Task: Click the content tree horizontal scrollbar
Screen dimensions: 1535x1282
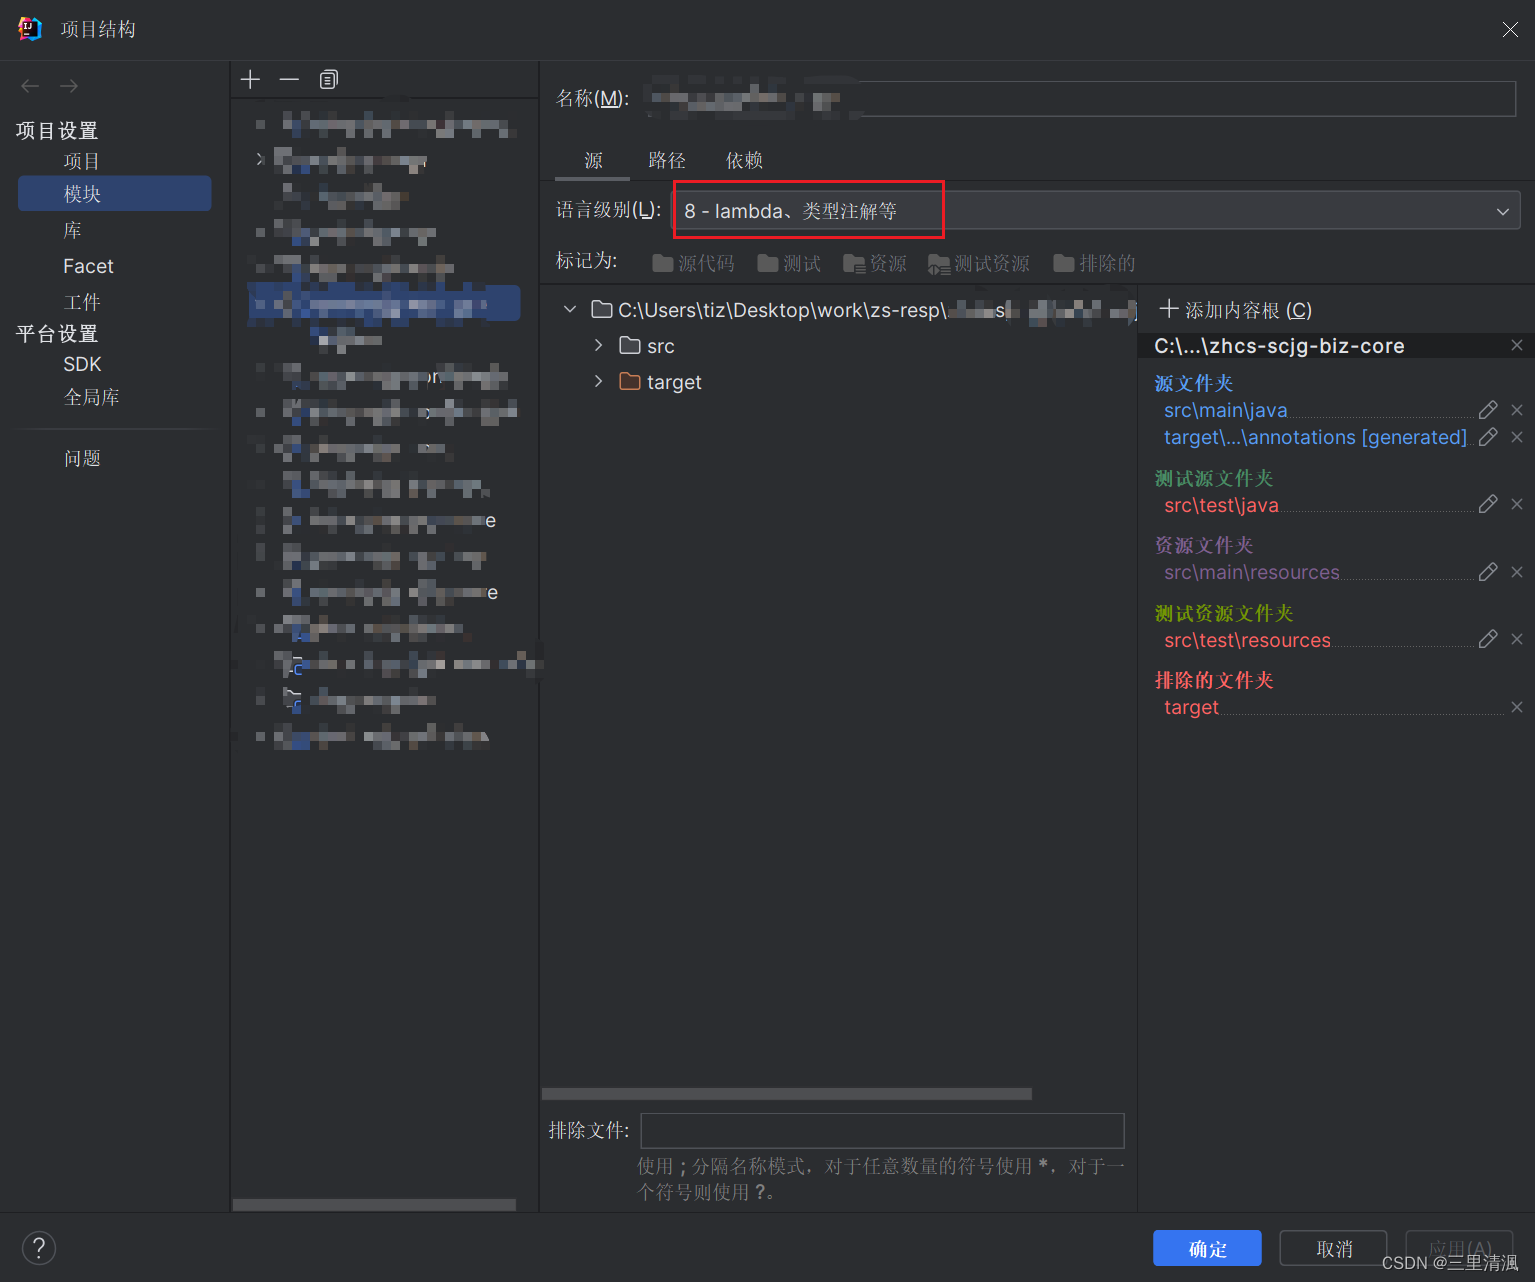Action: tap(787, 1093)
